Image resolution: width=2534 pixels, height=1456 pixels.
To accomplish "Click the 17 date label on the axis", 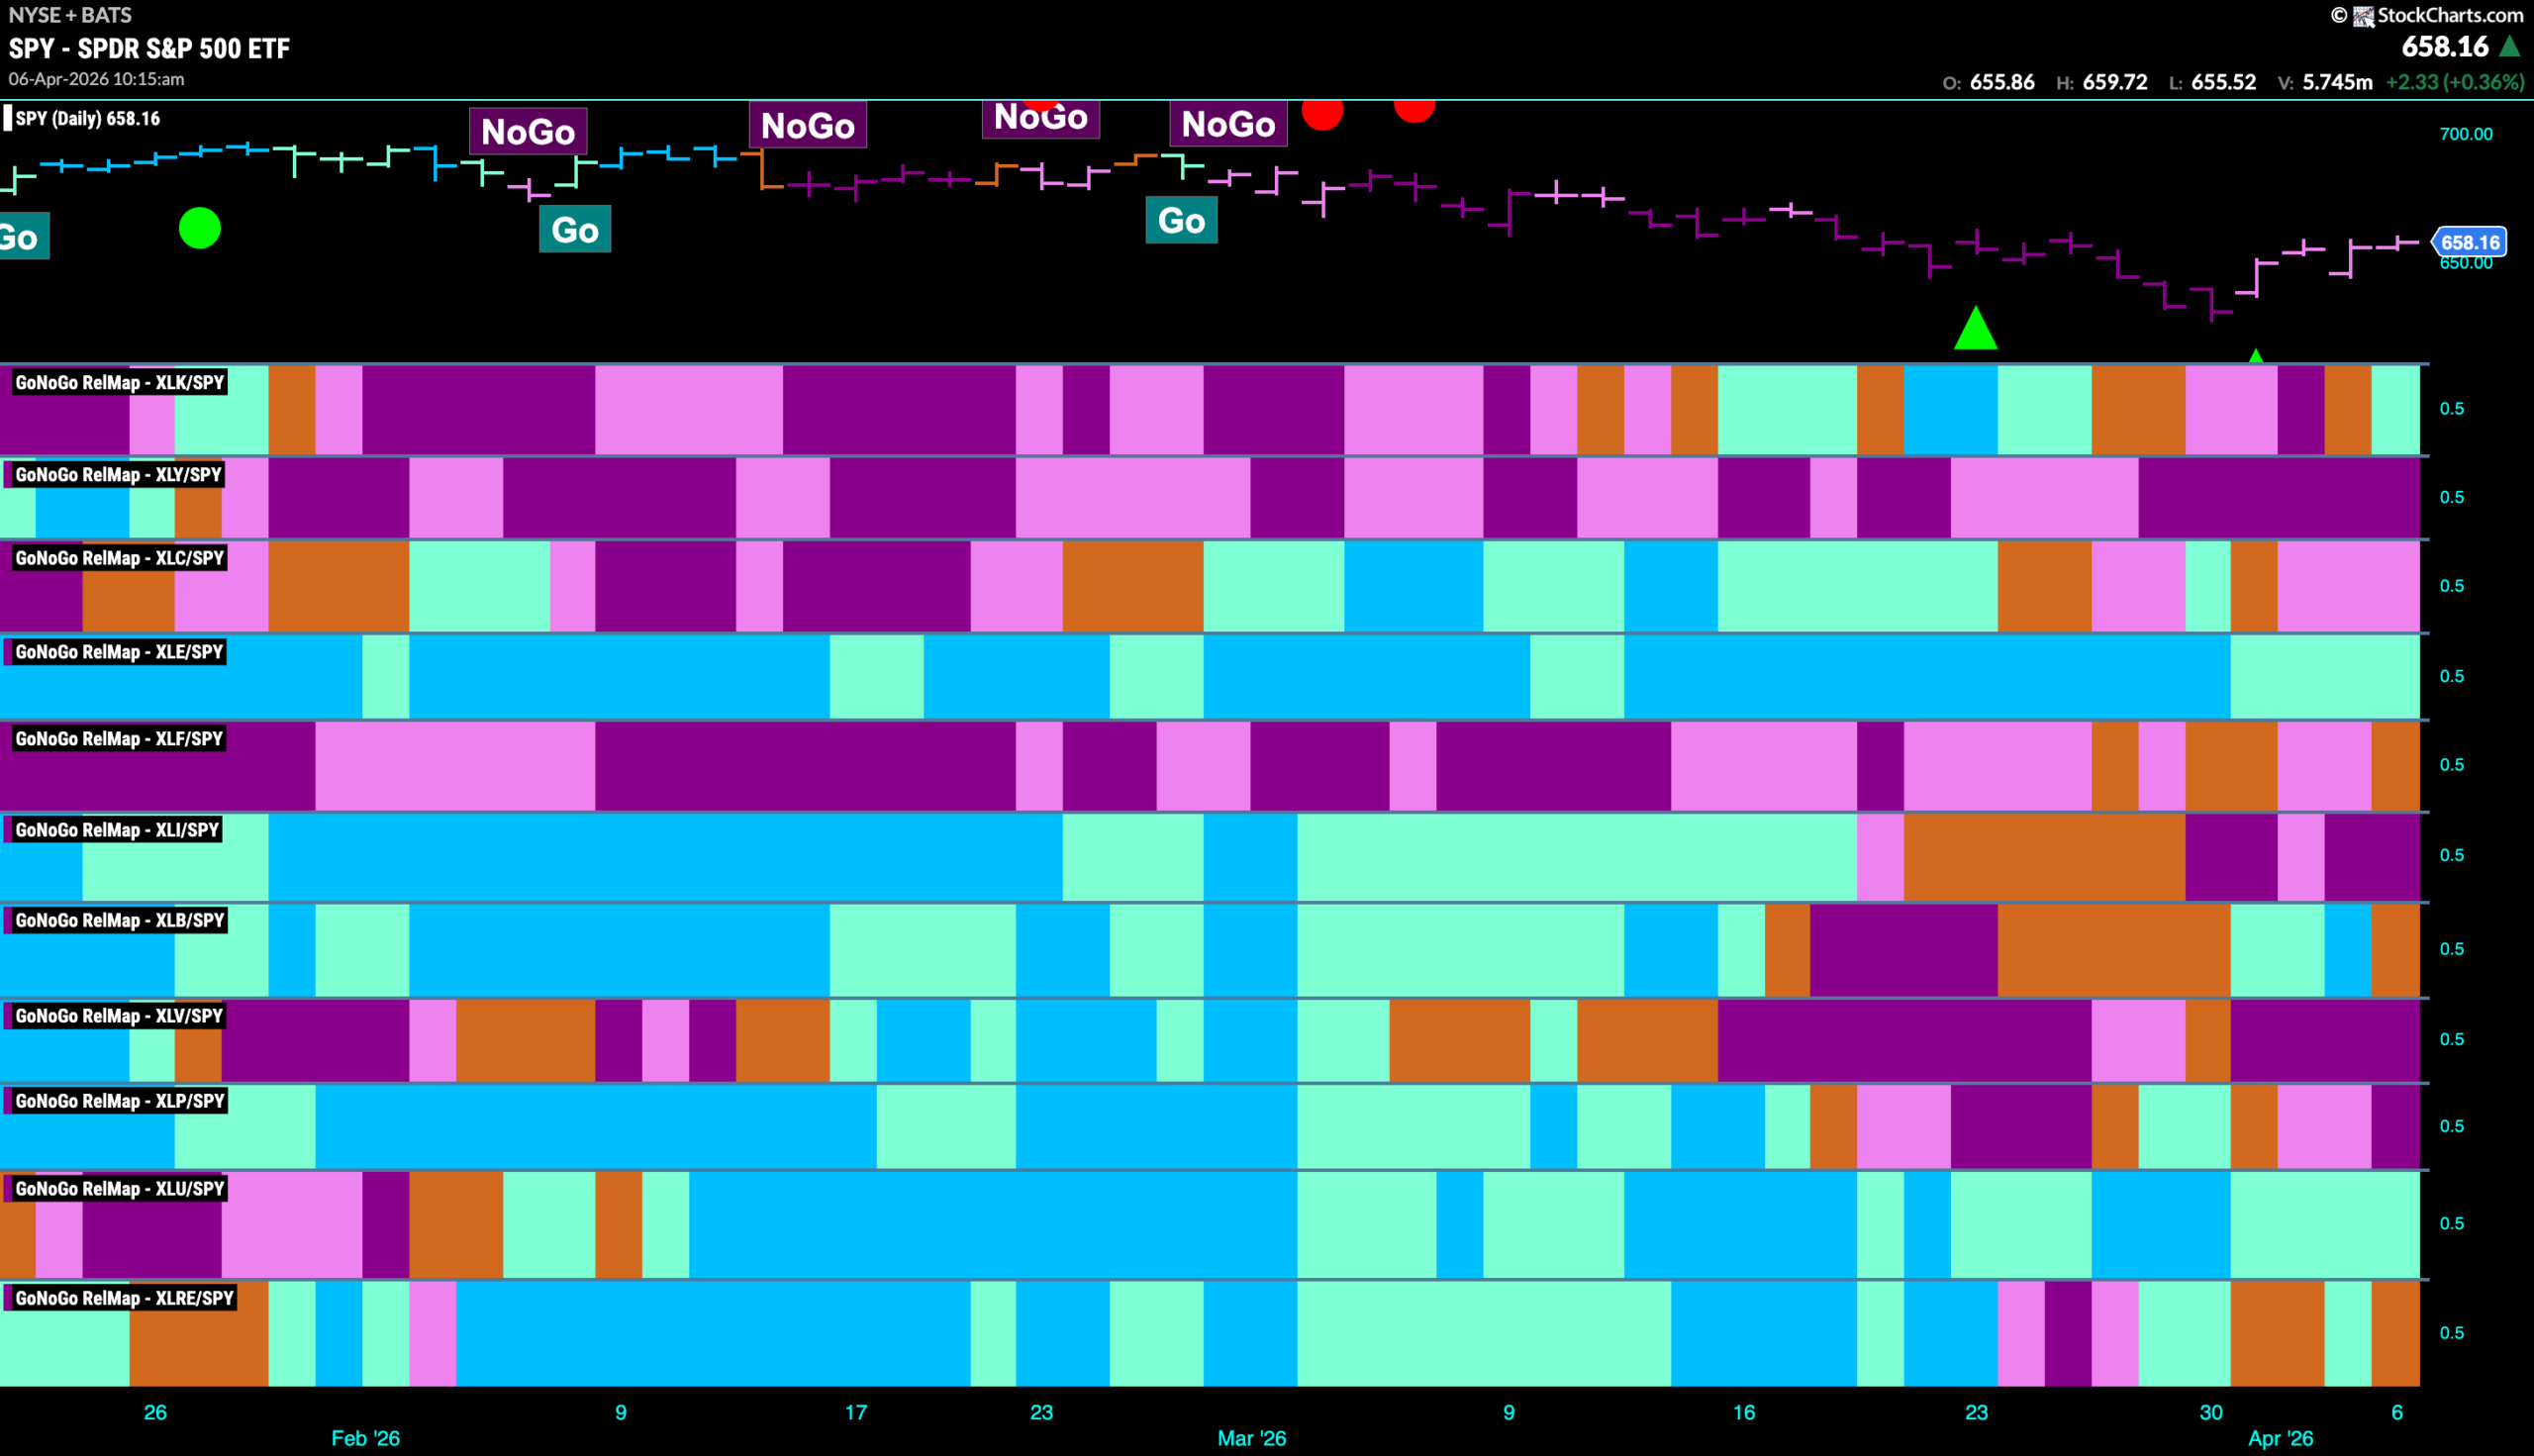I will click(856, 1412).
